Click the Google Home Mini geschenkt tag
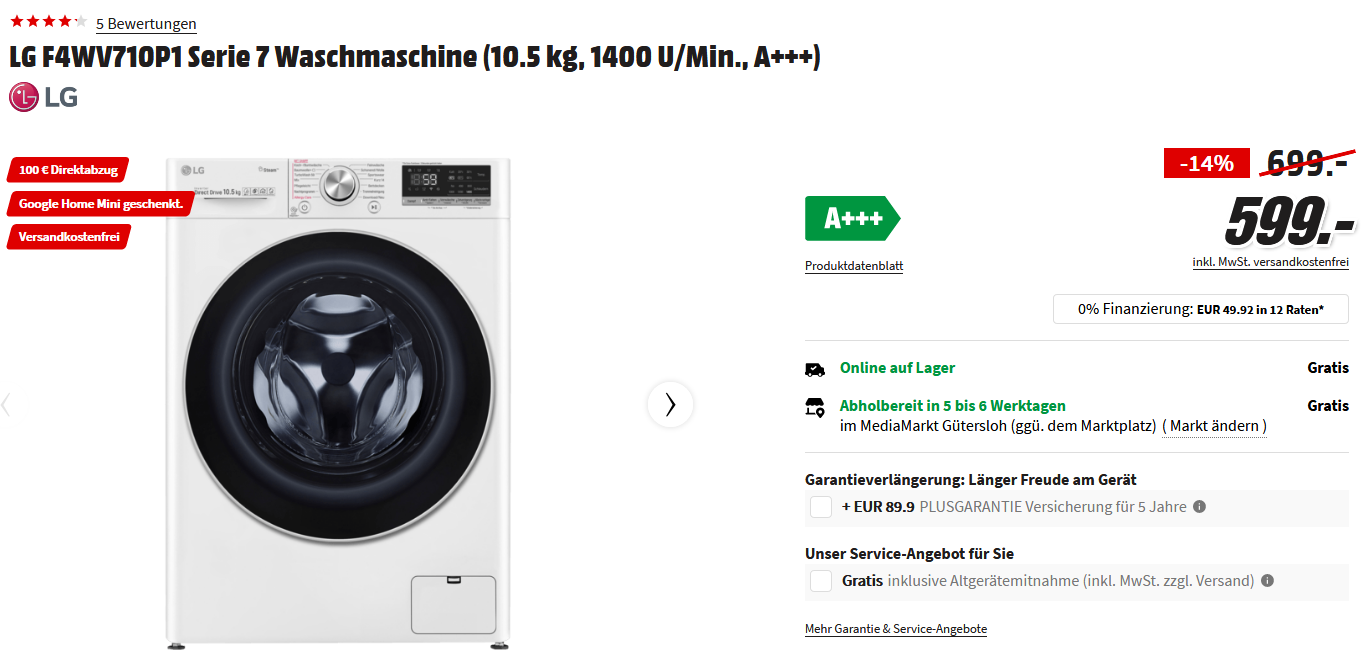This screenshot has height=650, width=1363. click(x=100, y=204)
